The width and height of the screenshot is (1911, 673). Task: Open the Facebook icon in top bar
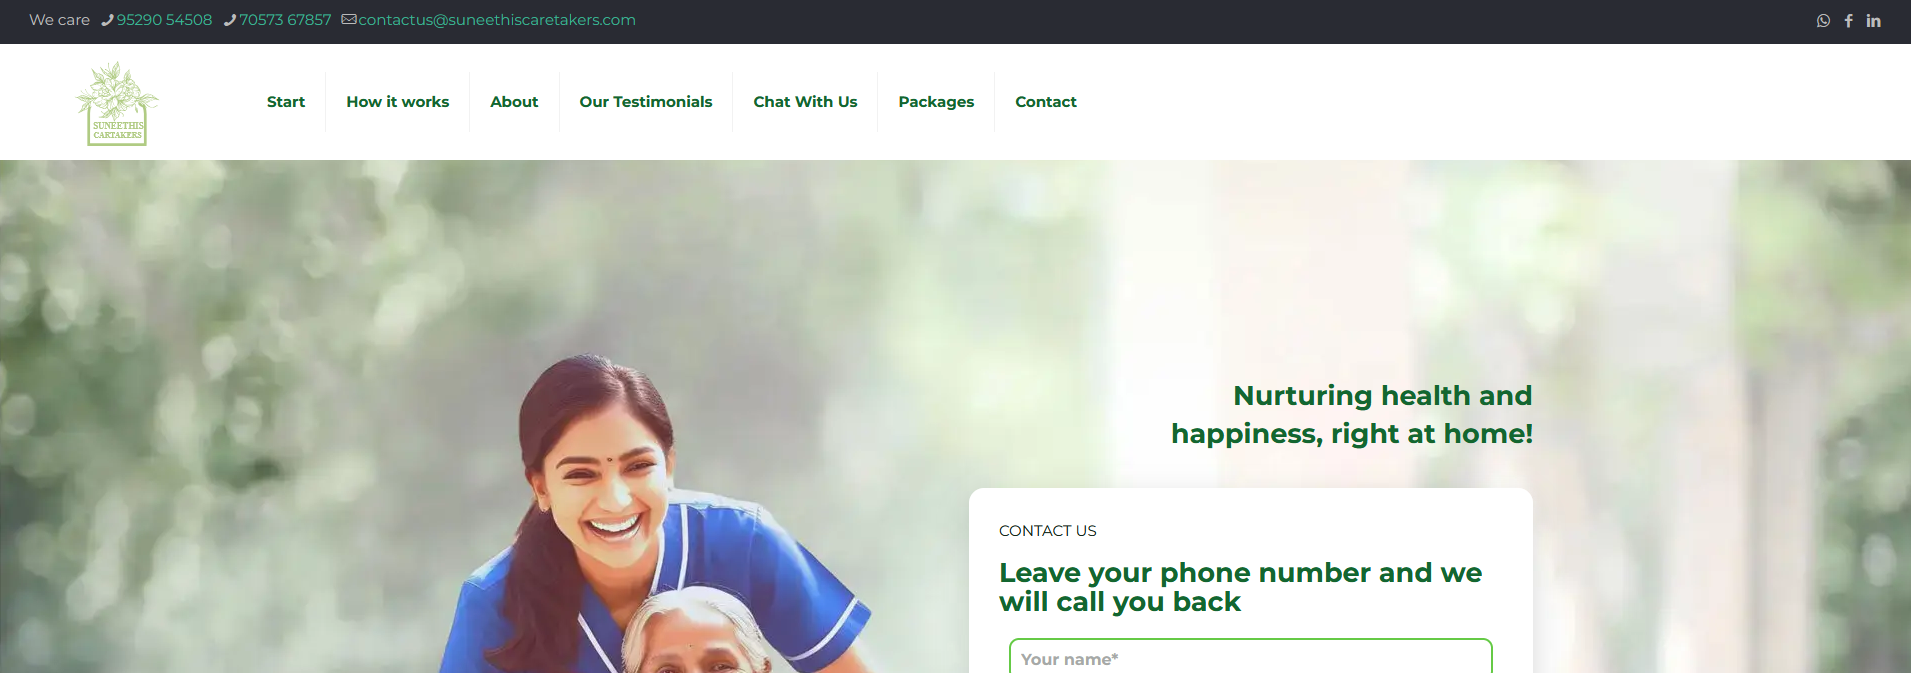1849,21
